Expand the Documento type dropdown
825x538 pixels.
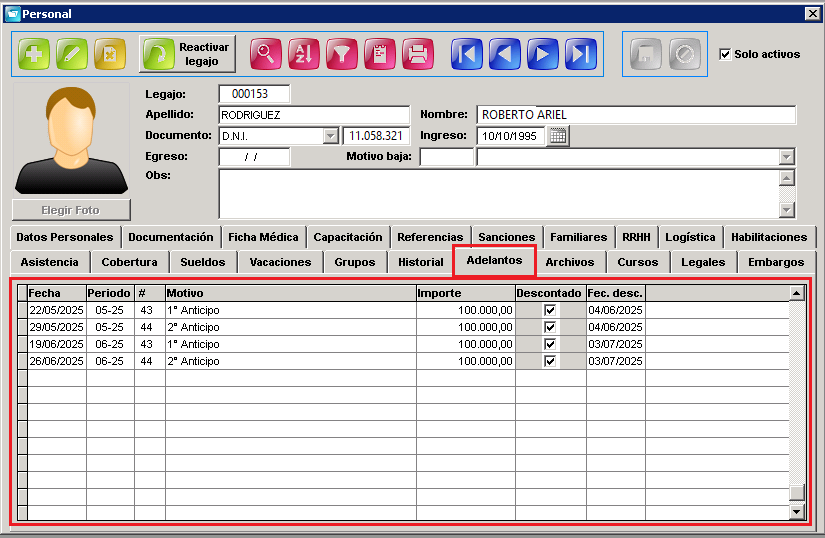click(x=330, y=136)
